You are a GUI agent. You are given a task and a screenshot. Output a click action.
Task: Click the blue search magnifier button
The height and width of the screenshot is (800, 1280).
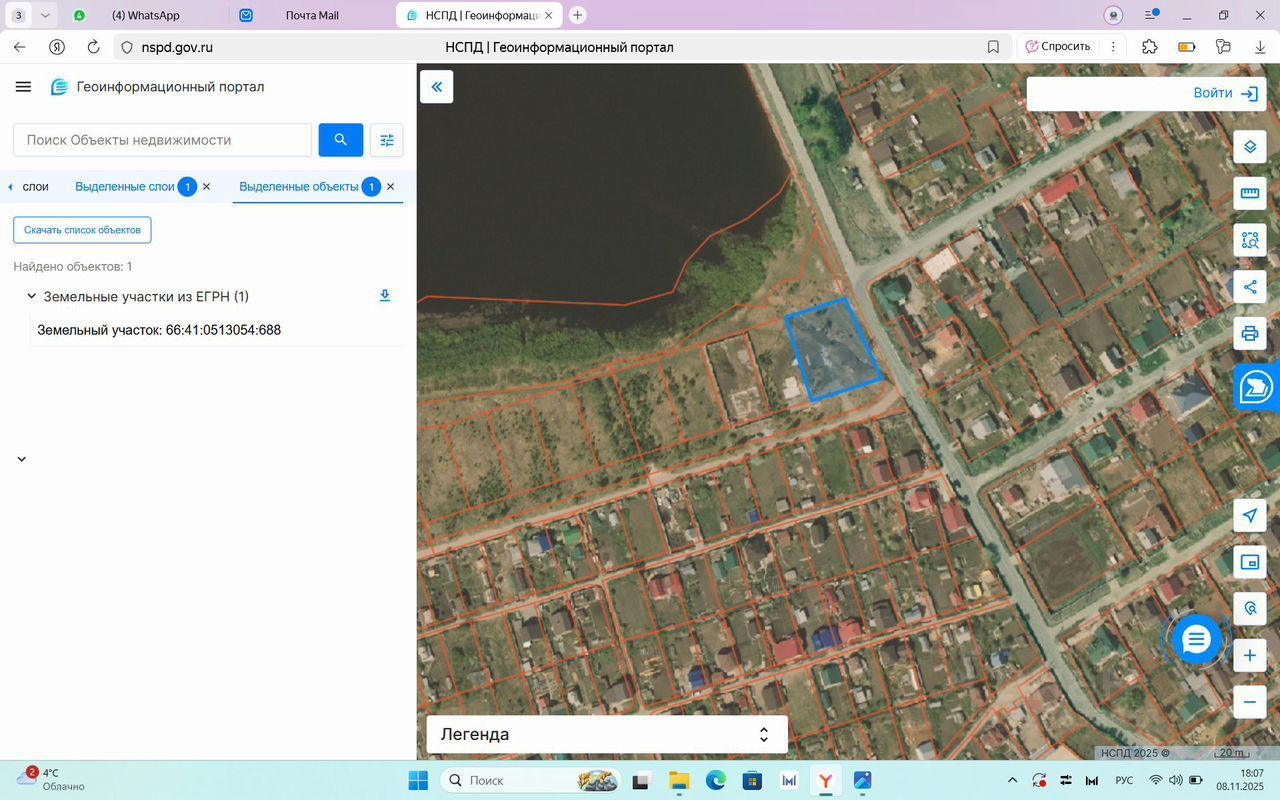point(341,140)
